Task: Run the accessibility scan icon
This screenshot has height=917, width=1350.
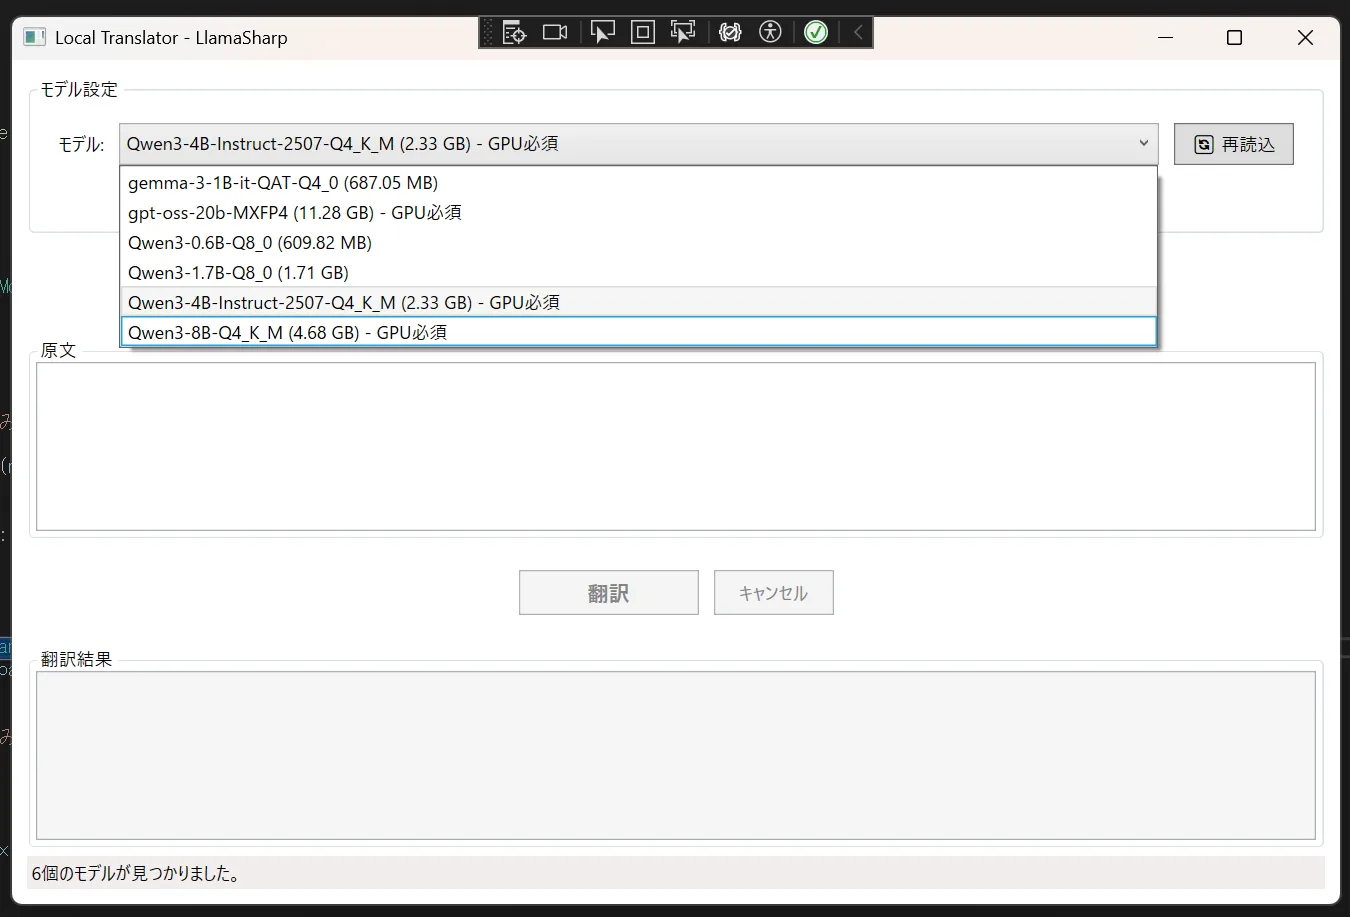Action: [770, 33]
